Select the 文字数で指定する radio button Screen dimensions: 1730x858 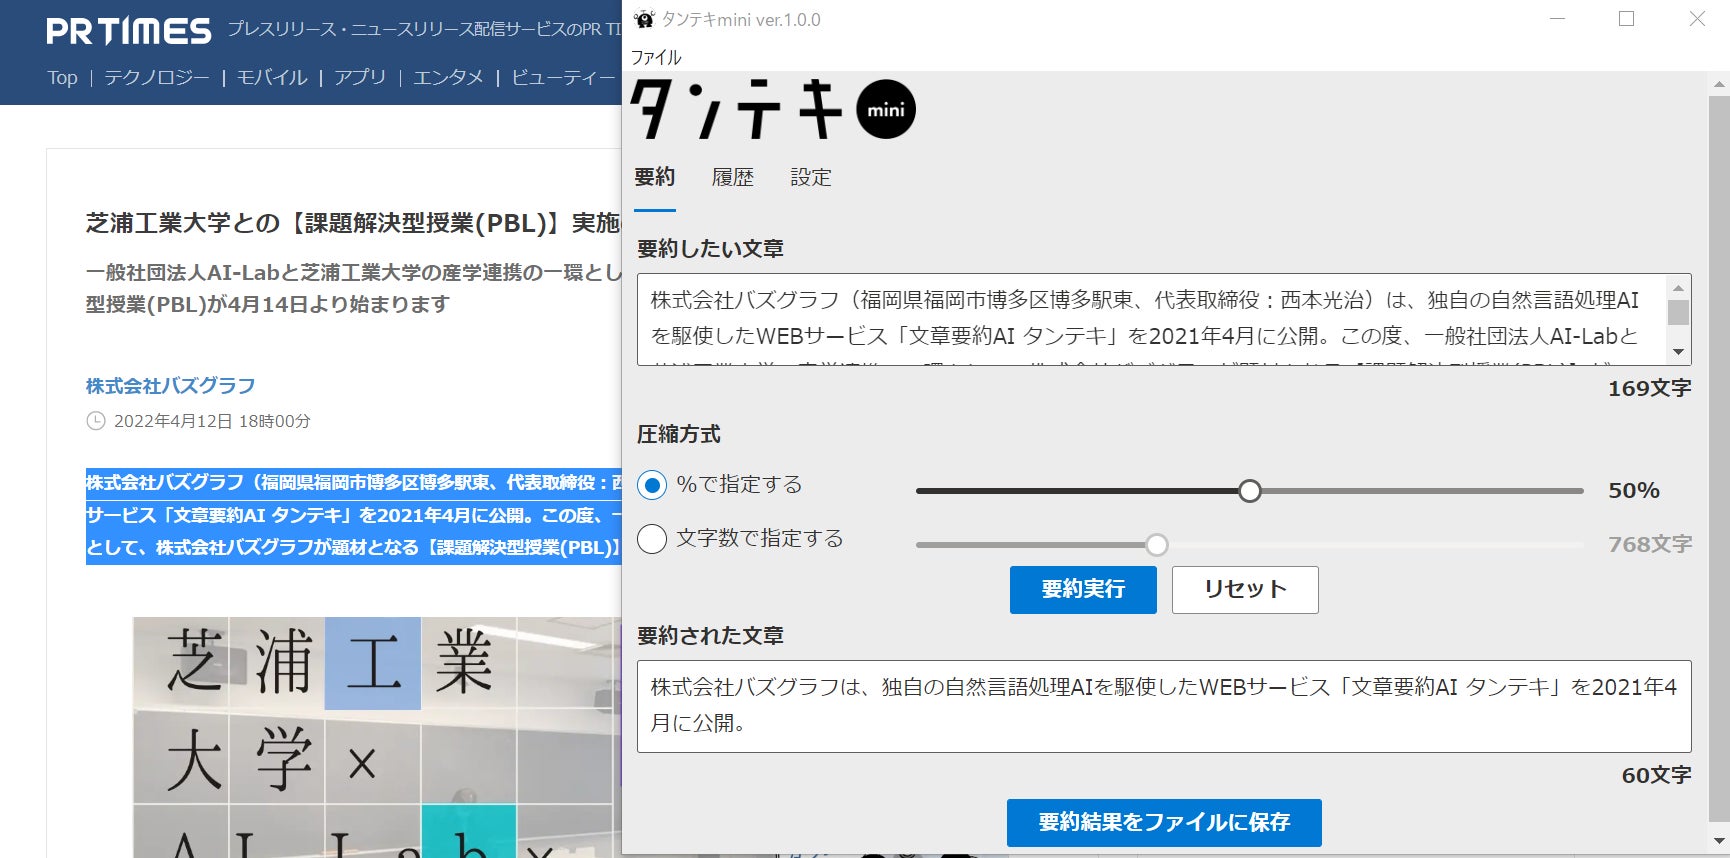(x=652, y=539)
